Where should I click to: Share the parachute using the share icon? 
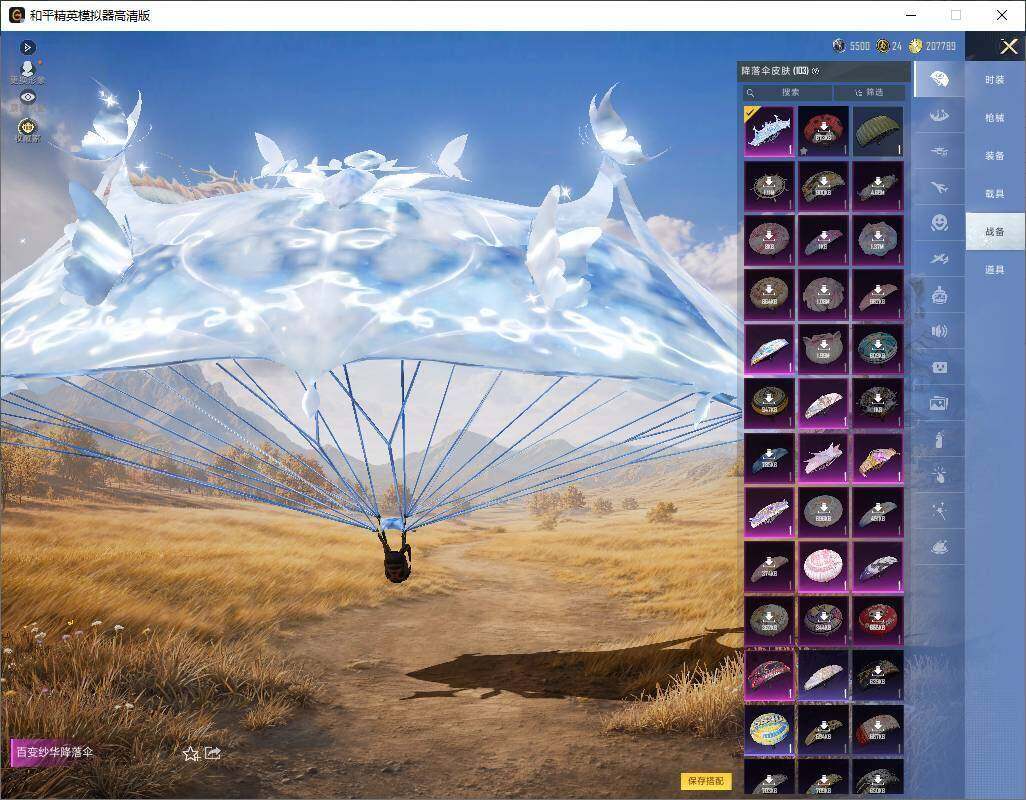coord(213,753)
